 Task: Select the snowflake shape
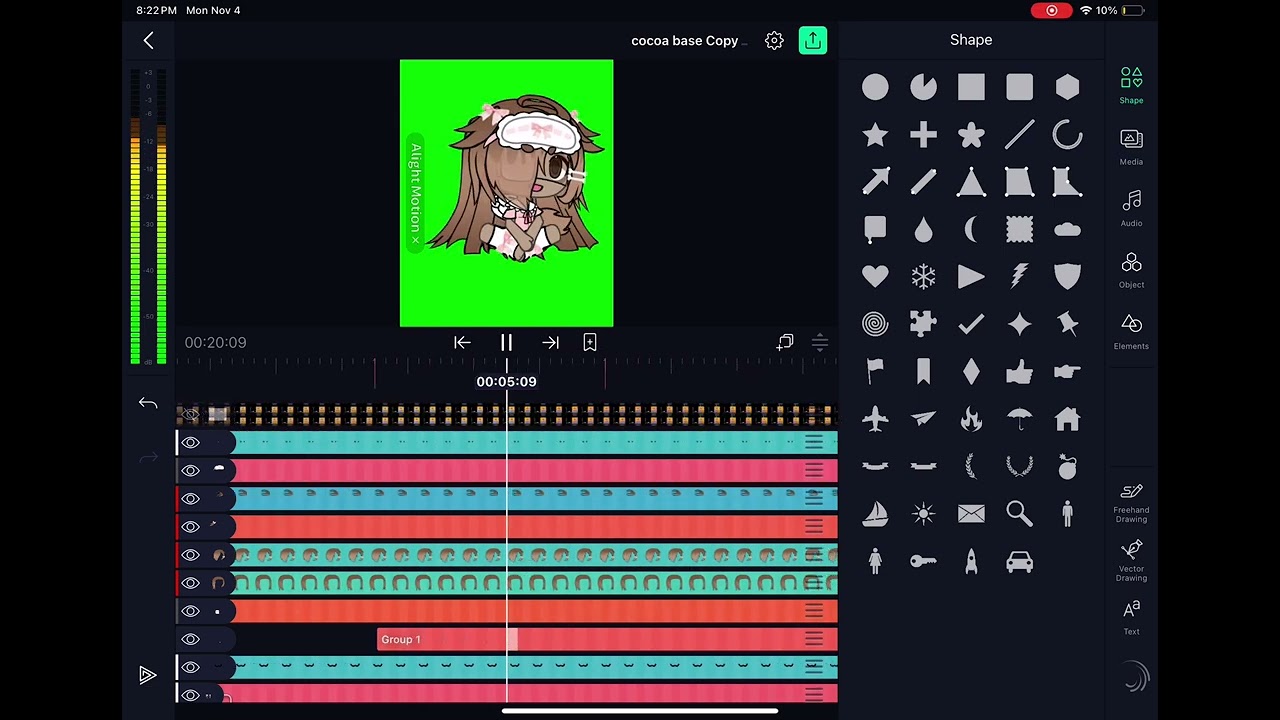(923, 277)
